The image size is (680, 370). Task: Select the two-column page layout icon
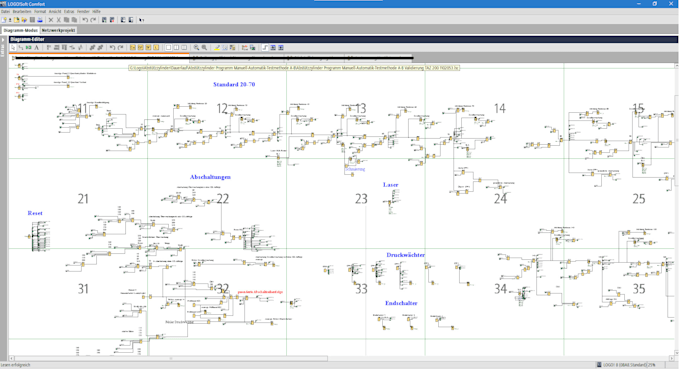(x=176, y=48)
